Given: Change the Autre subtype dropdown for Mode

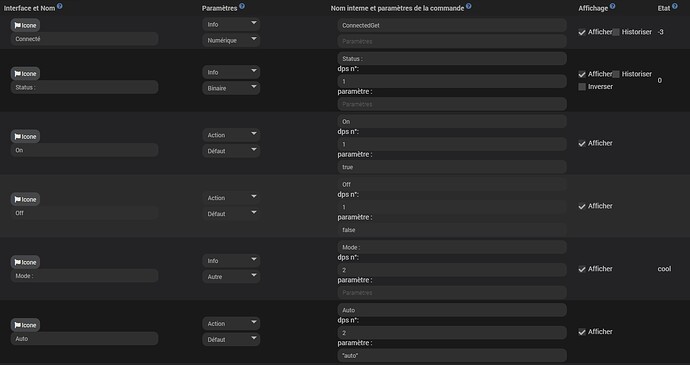Looking at the screenshot, I should click(x=231, y=277).
